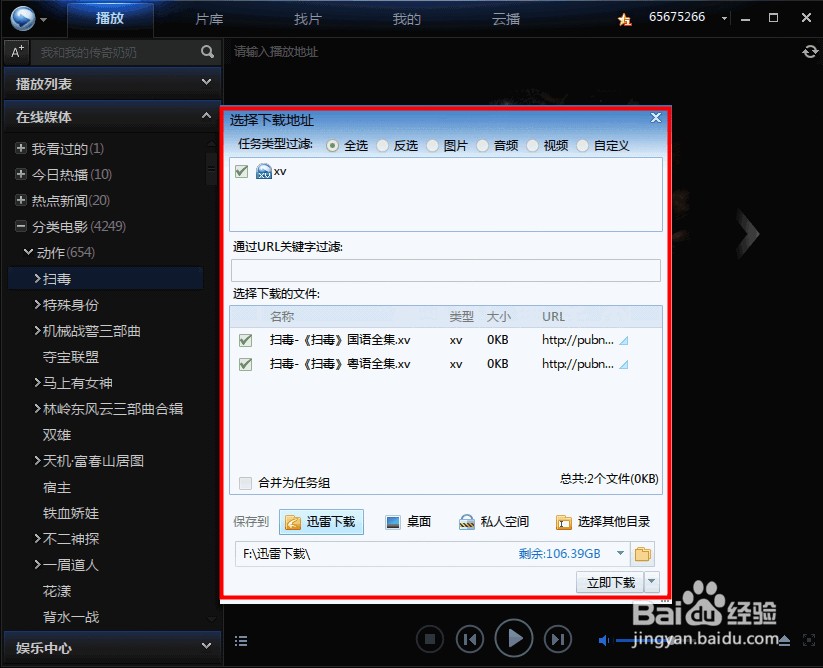
Task: Click the xv file type icon
Action: pos(263,171)
